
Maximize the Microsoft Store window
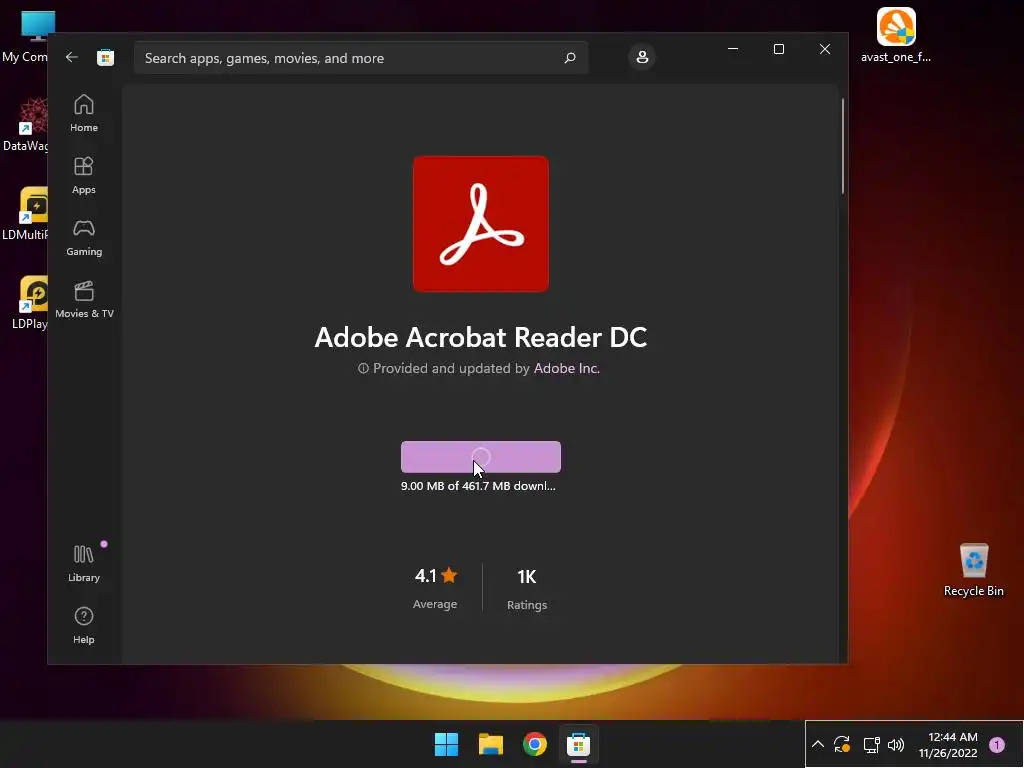point(778,49)
